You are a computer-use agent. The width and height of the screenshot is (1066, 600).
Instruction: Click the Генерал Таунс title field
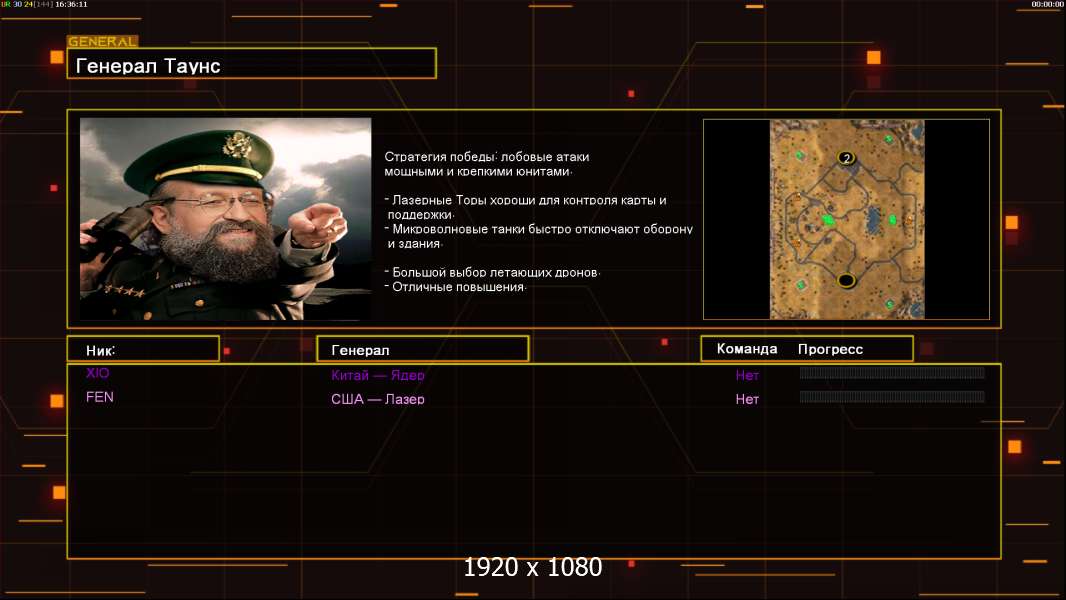pos(251,64)
